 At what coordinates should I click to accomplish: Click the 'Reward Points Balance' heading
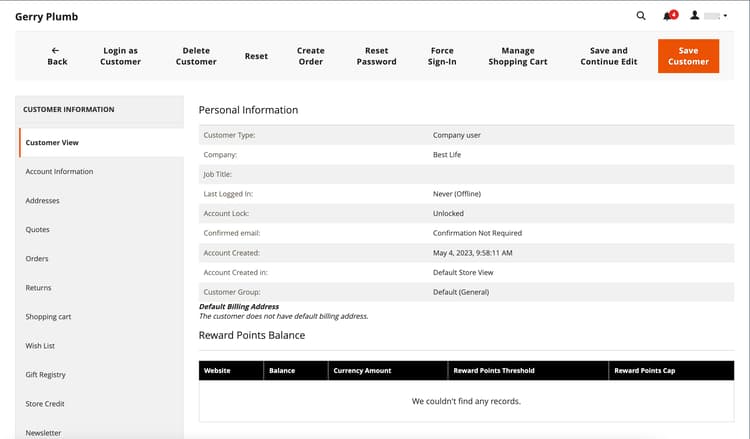click(x=252, y=335)
